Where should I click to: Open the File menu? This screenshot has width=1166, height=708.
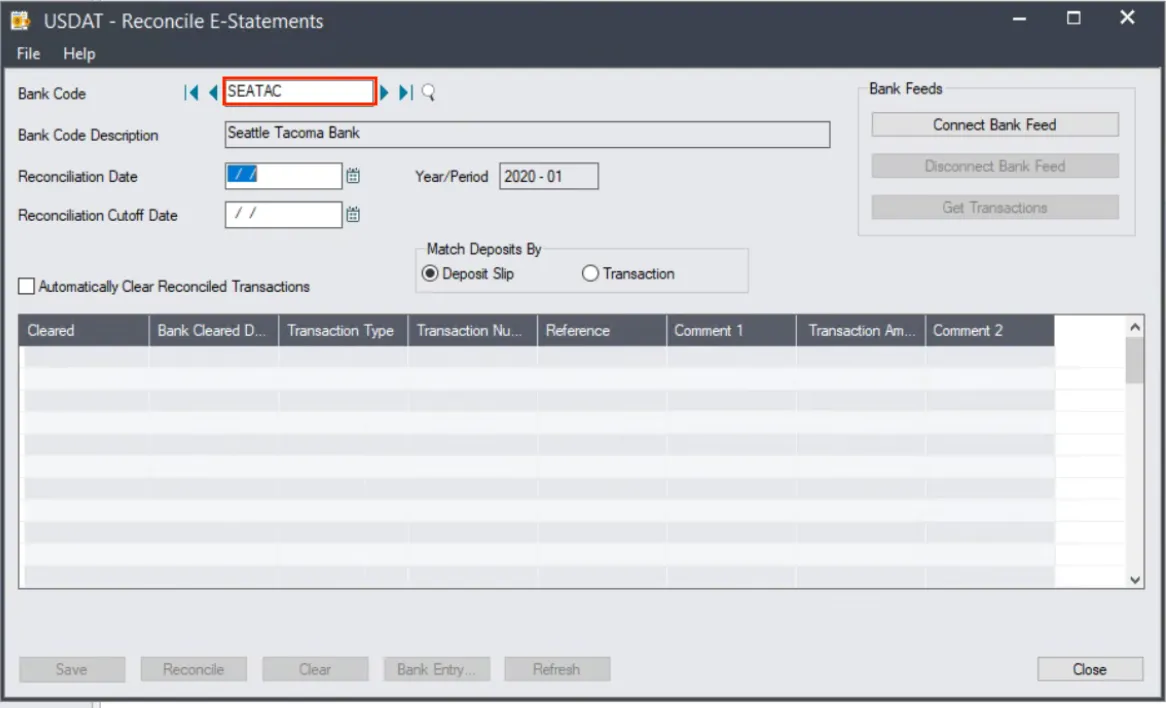pos(28,54)
